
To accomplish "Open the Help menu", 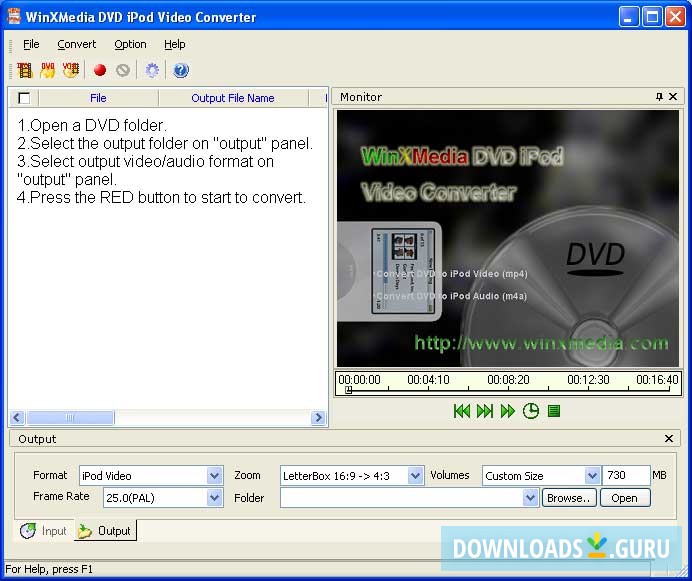I will pyautogui.click(x=175, y=44).
